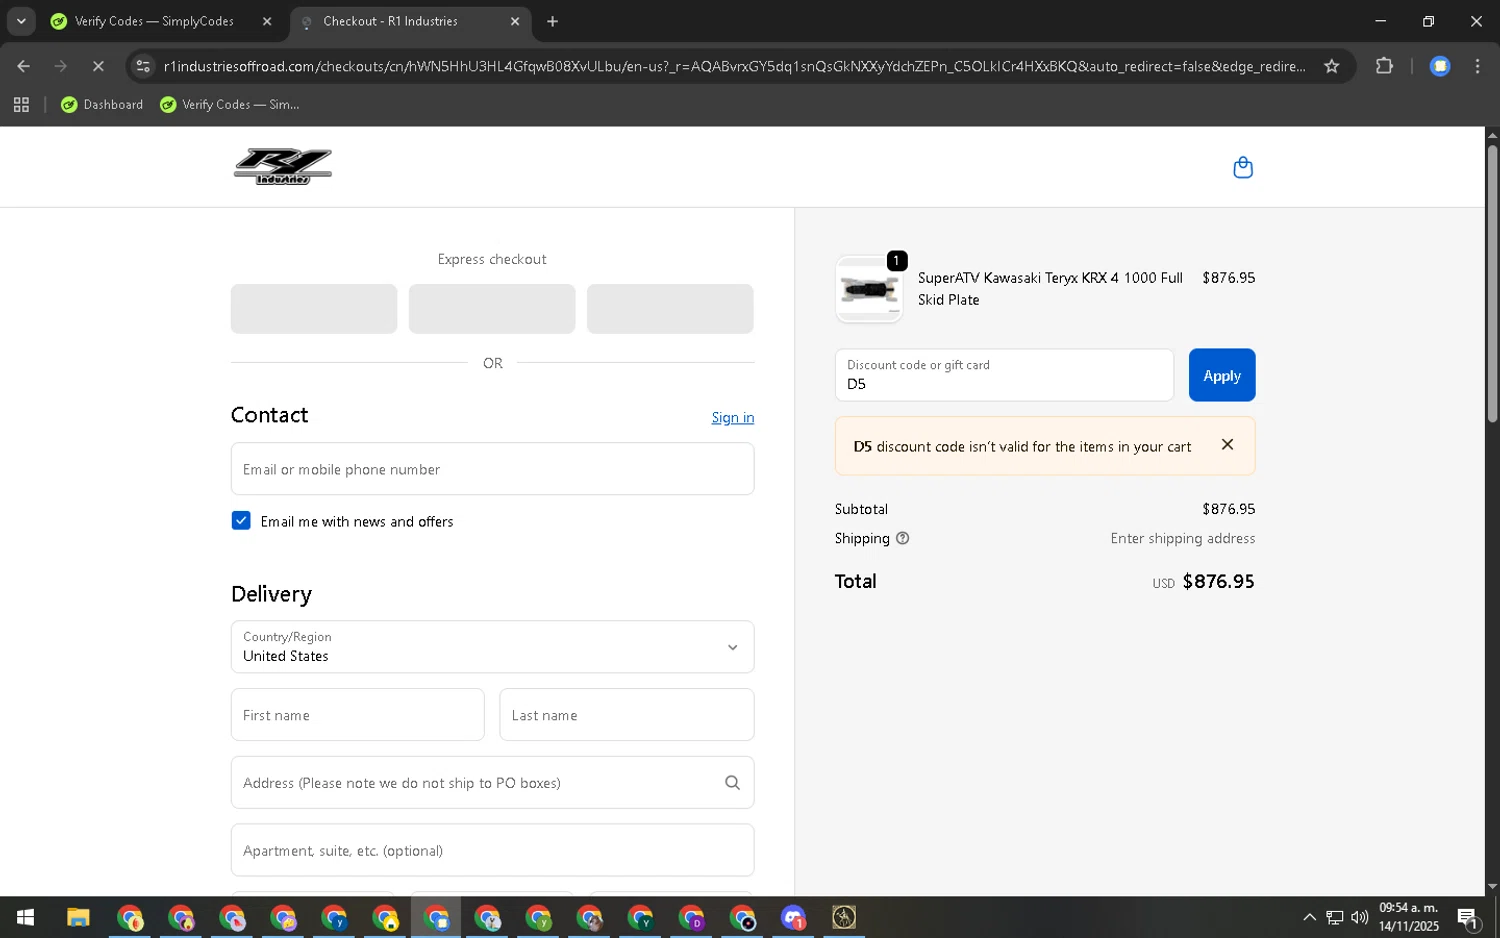Bookmark this page with the star icon
This screenshot has height=938, width=1500.
coord(1331,66)
